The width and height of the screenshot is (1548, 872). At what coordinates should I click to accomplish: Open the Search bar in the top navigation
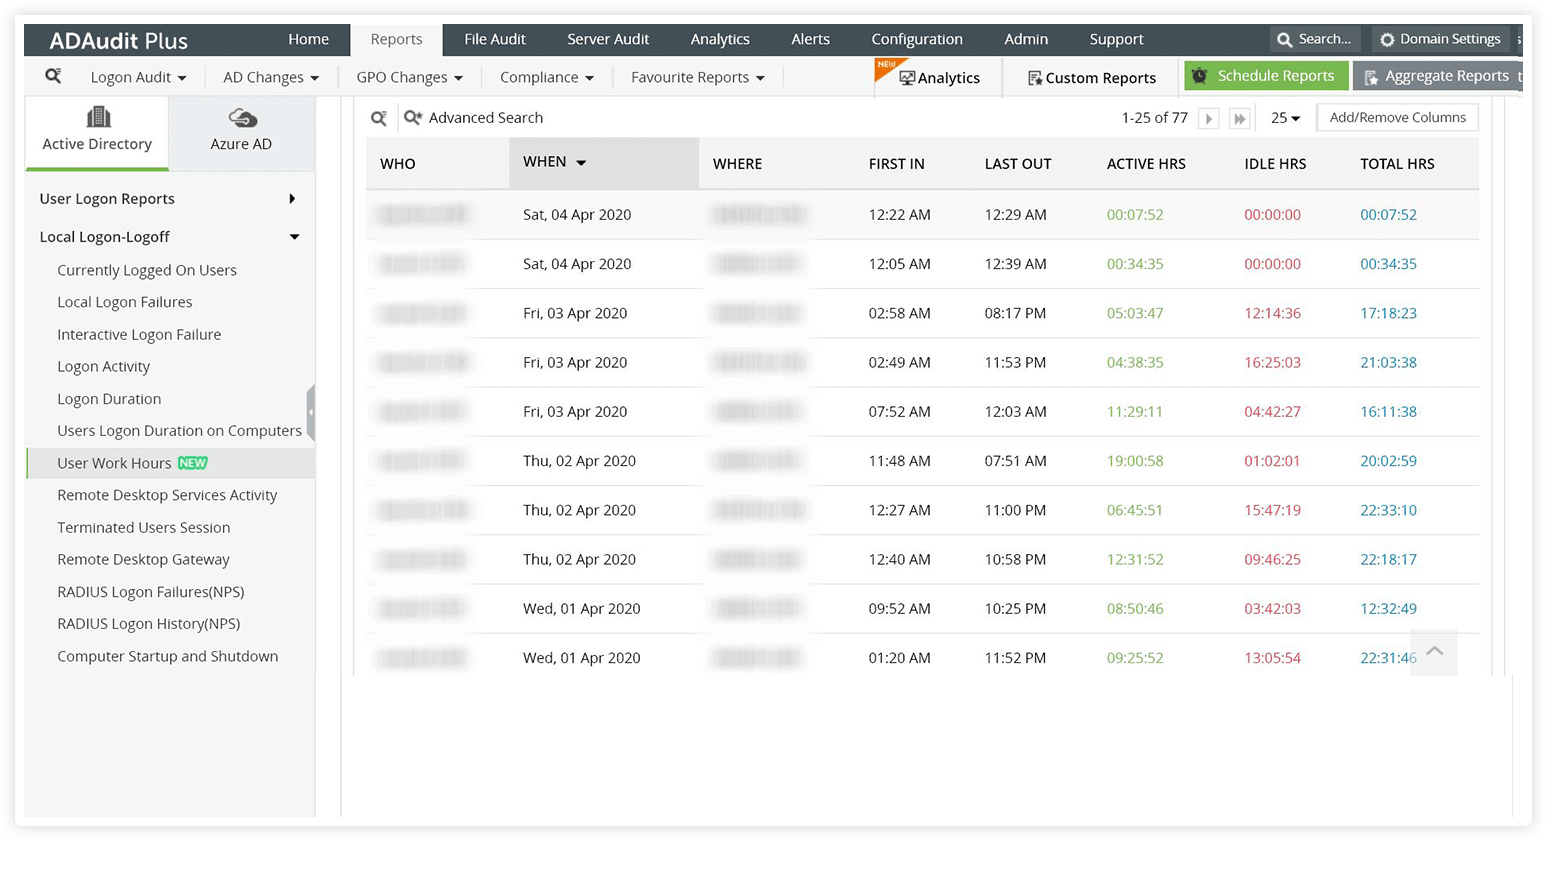click(x=1315, y=38)
